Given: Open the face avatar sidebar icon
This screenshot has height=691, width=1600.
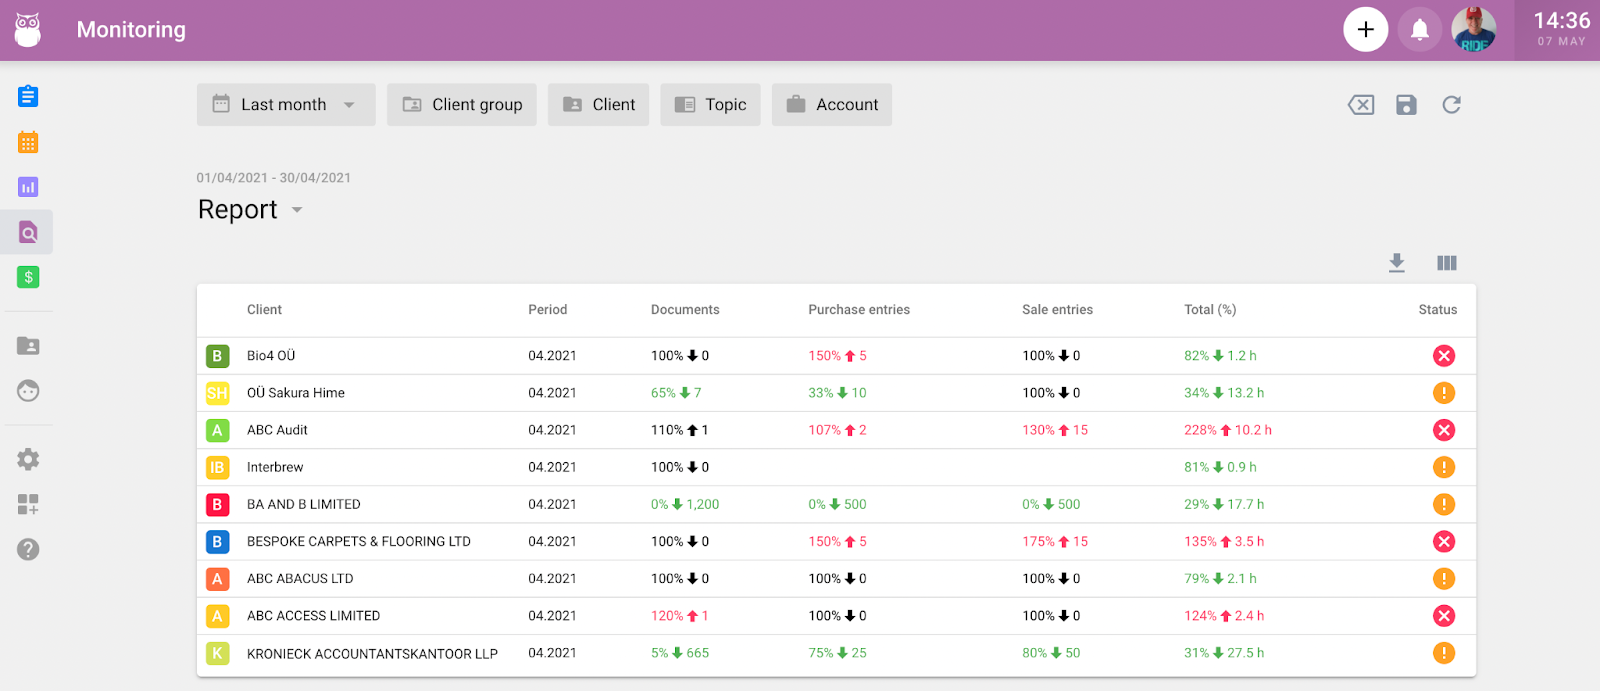Looking at the screenshot, I should [x=28, y=391].
